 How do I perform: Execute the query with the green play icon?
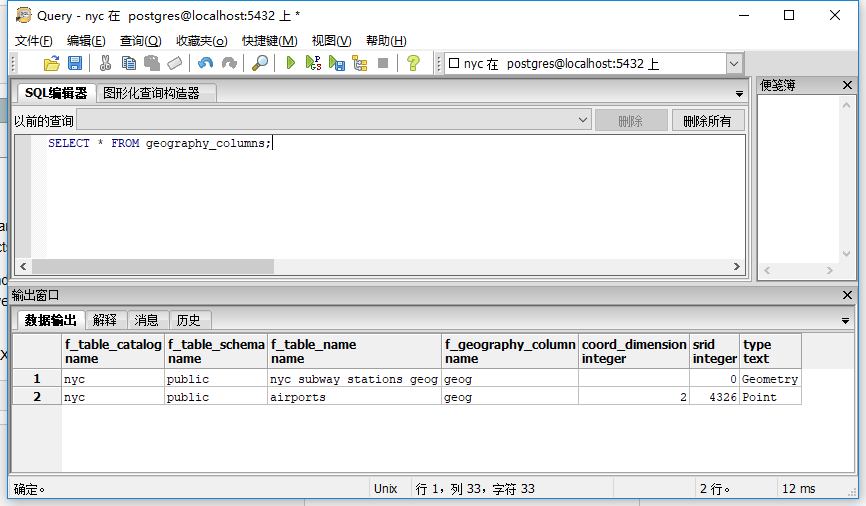point(290,64)
